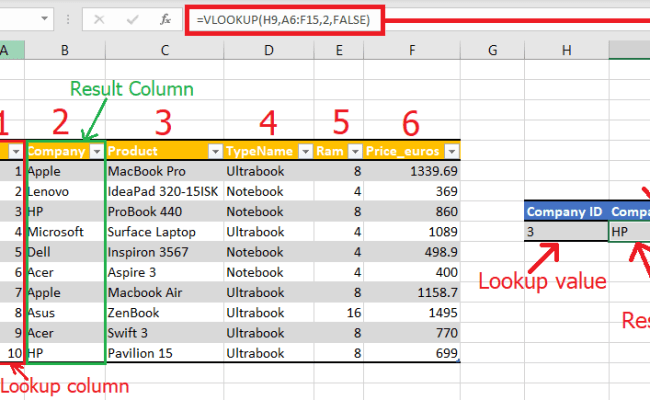The height and width of the screenshot is (400, 650).
Task: Open the Price_euros column filter dropdown
Action: (x=452, y=152)
